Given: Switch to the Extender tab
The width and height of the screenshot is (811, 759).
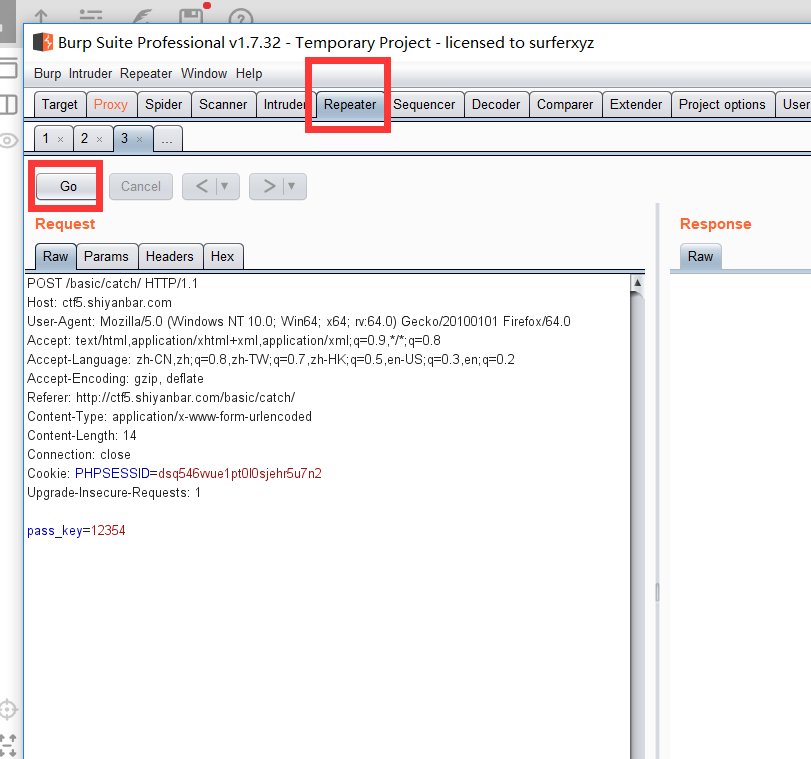Looking at the screenshot, I should (636, 105).
